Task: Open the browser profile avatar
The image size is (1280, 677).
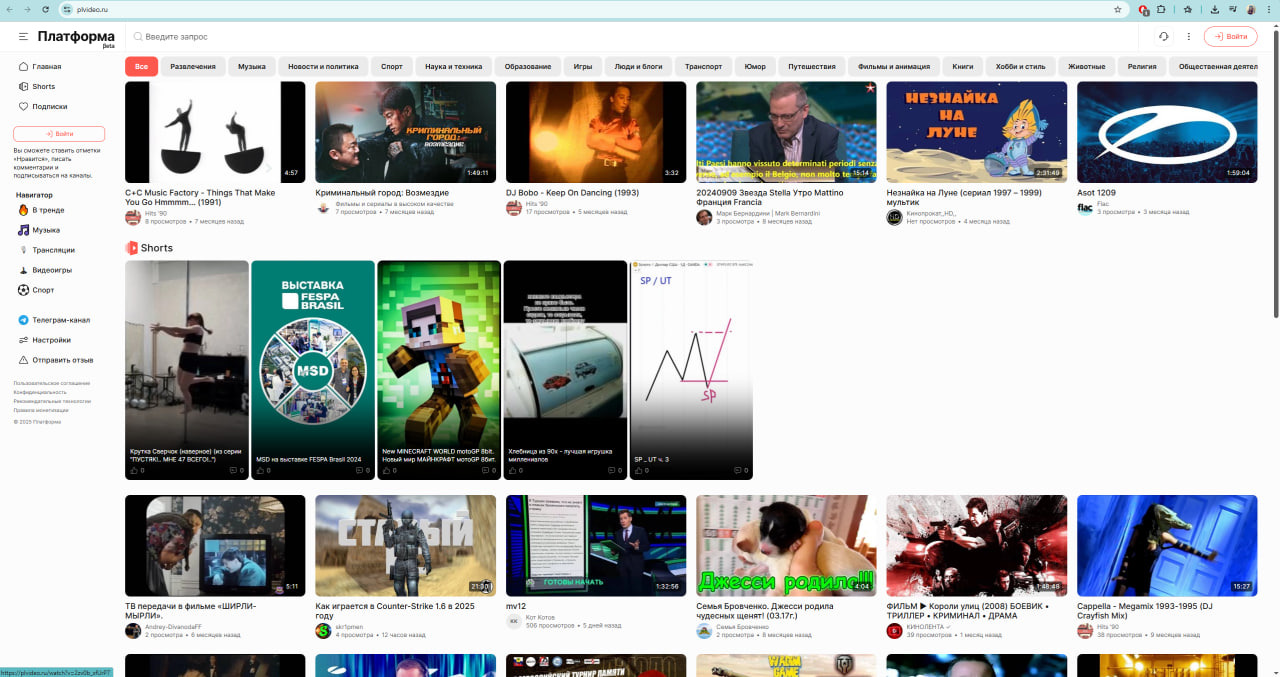Action: pyautogui.click(x=1251, y=9)
